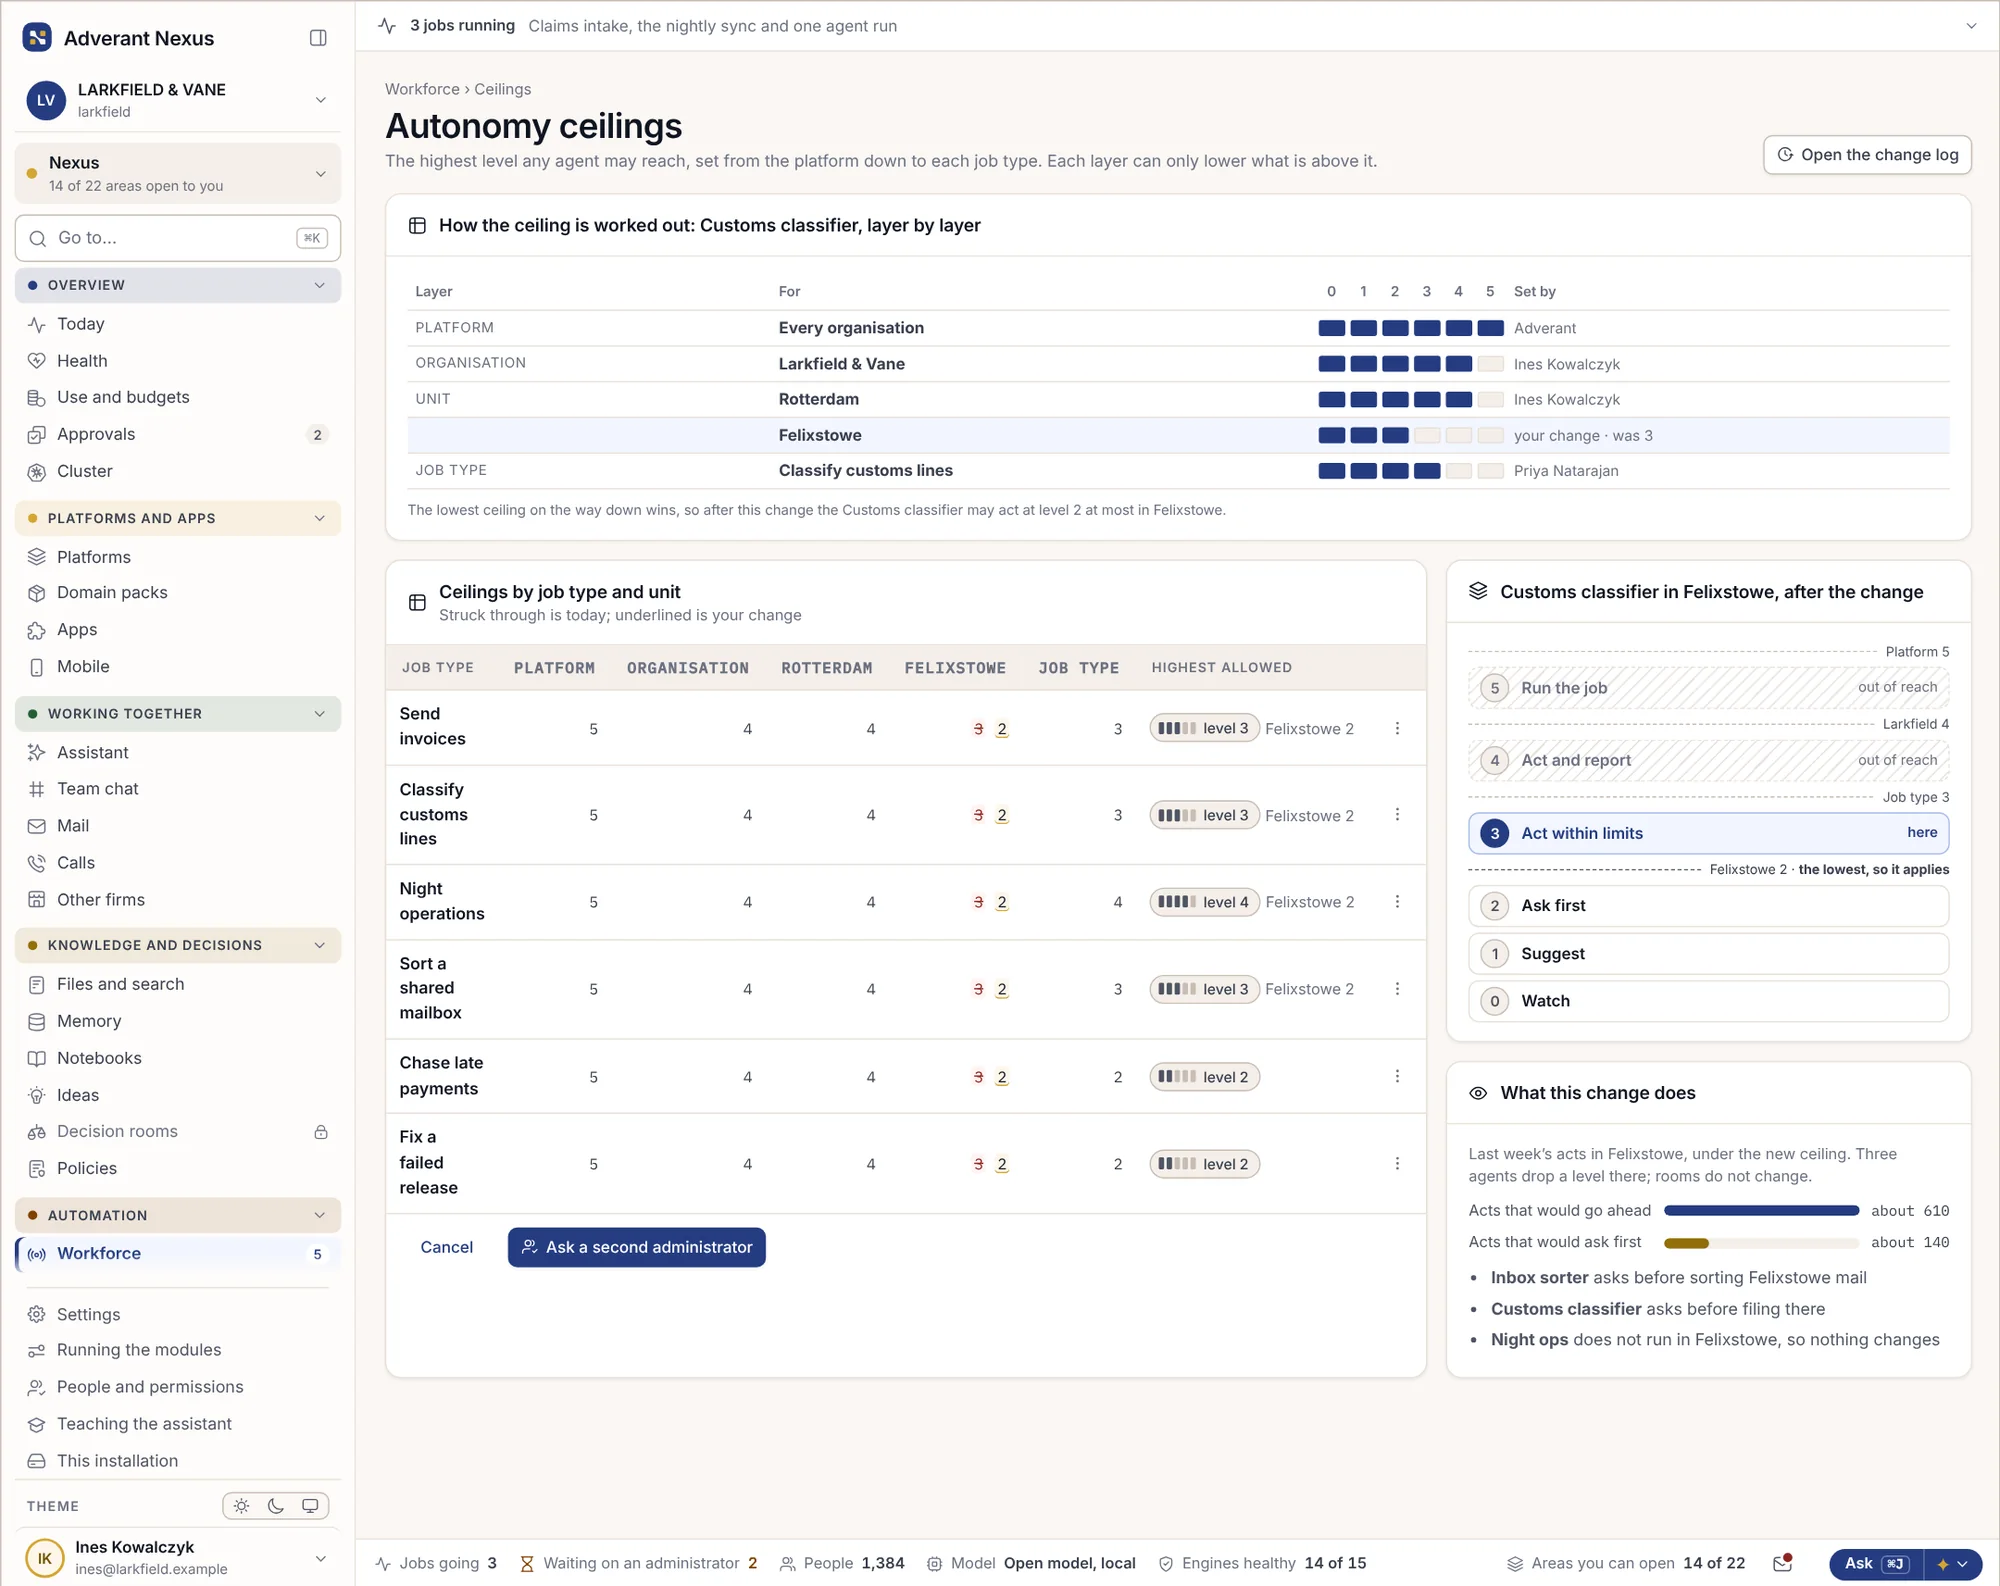Viewport: 2000px width, 1586px height.
Task: Switch to dark theme
Action: [x=276, y=1506]
